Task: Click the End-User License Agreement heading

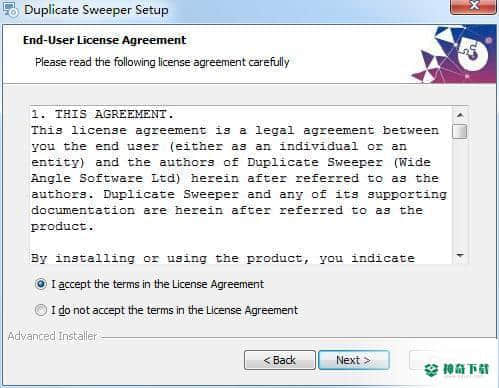Action: (x=104, y=40)
